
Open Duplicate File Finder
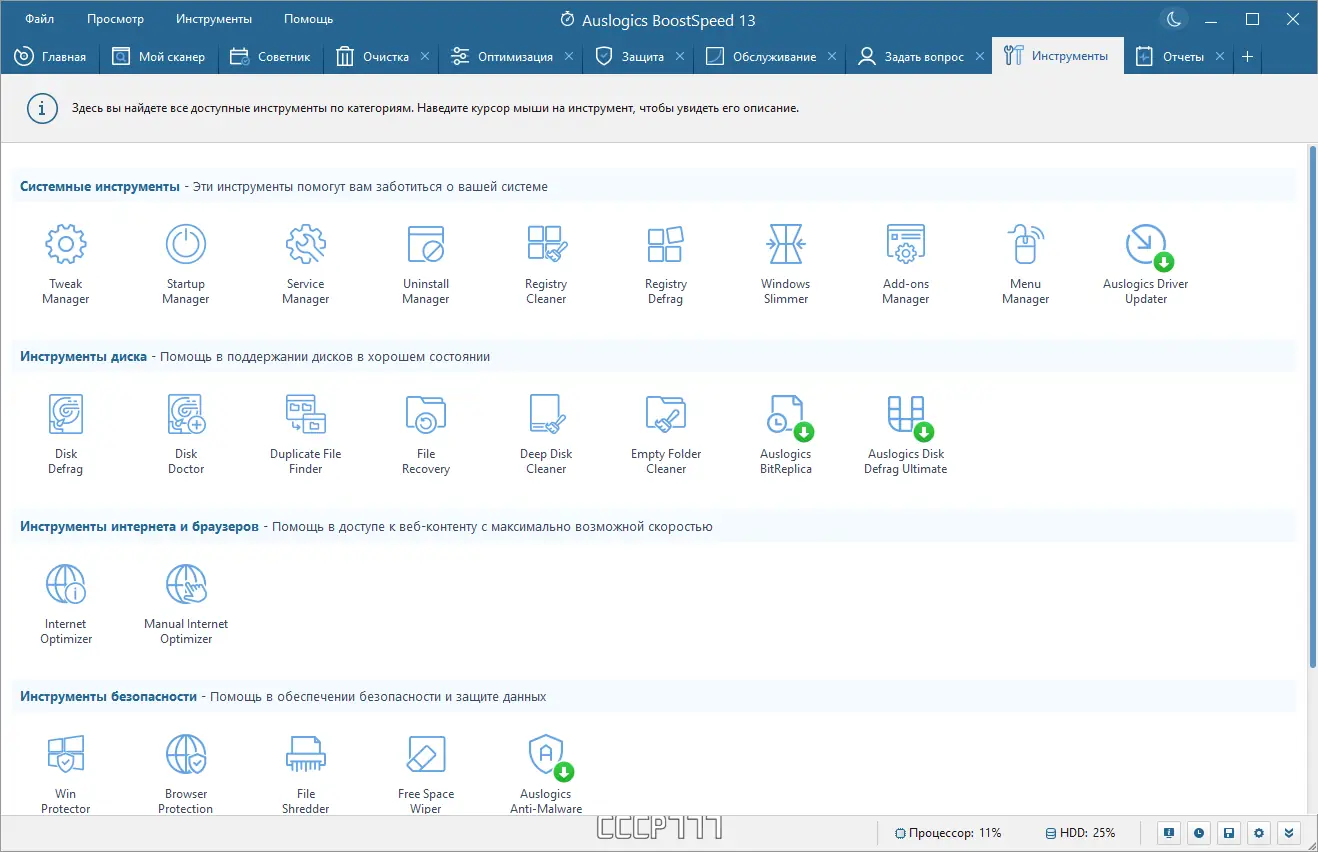point(306,435)
